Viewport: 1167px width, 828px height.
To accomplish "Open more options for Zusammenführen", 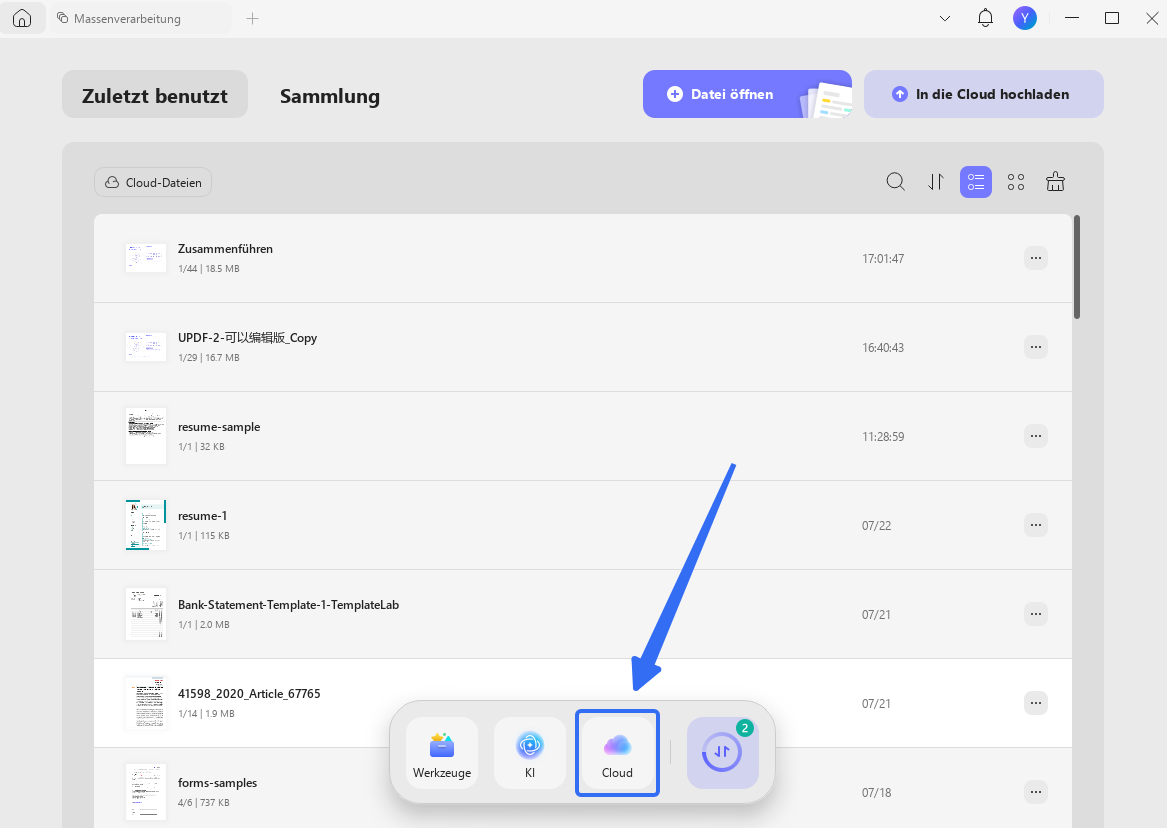I will [x=1036, y=258].
